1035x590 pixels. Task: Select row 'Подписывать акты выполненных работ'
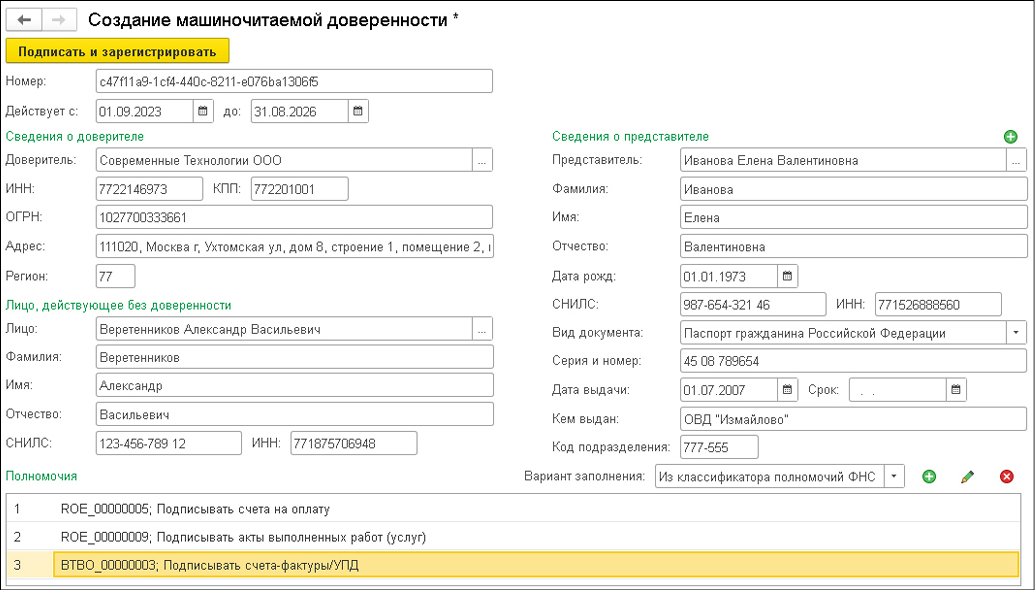[x=243, y=537]
